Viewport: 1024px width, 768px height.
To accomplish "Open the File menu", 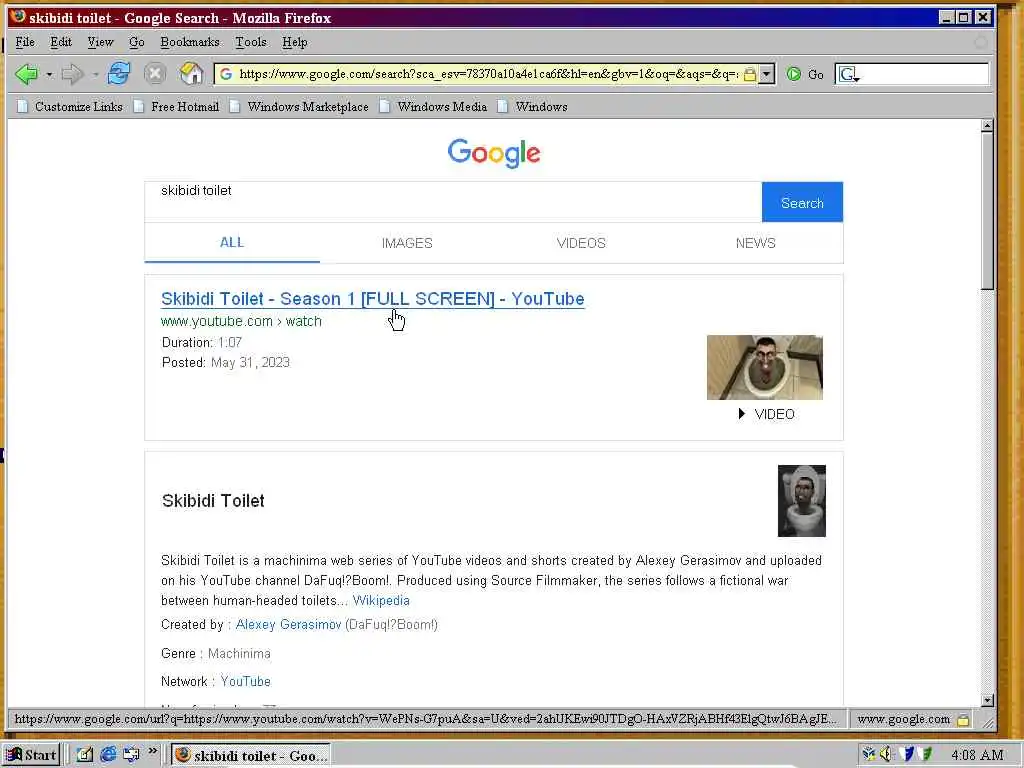I will click(x=25, y=42).
